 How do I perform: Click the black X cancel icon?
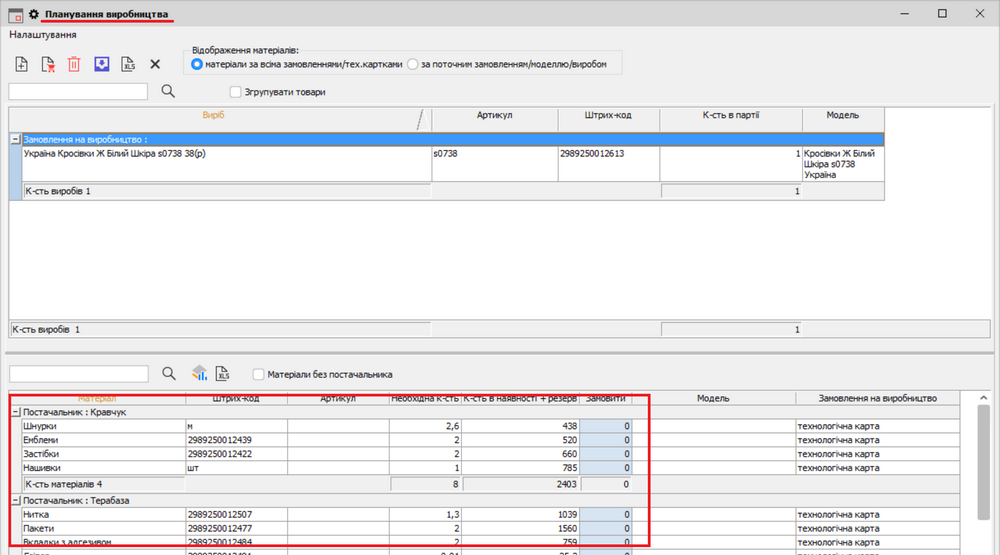155,64
